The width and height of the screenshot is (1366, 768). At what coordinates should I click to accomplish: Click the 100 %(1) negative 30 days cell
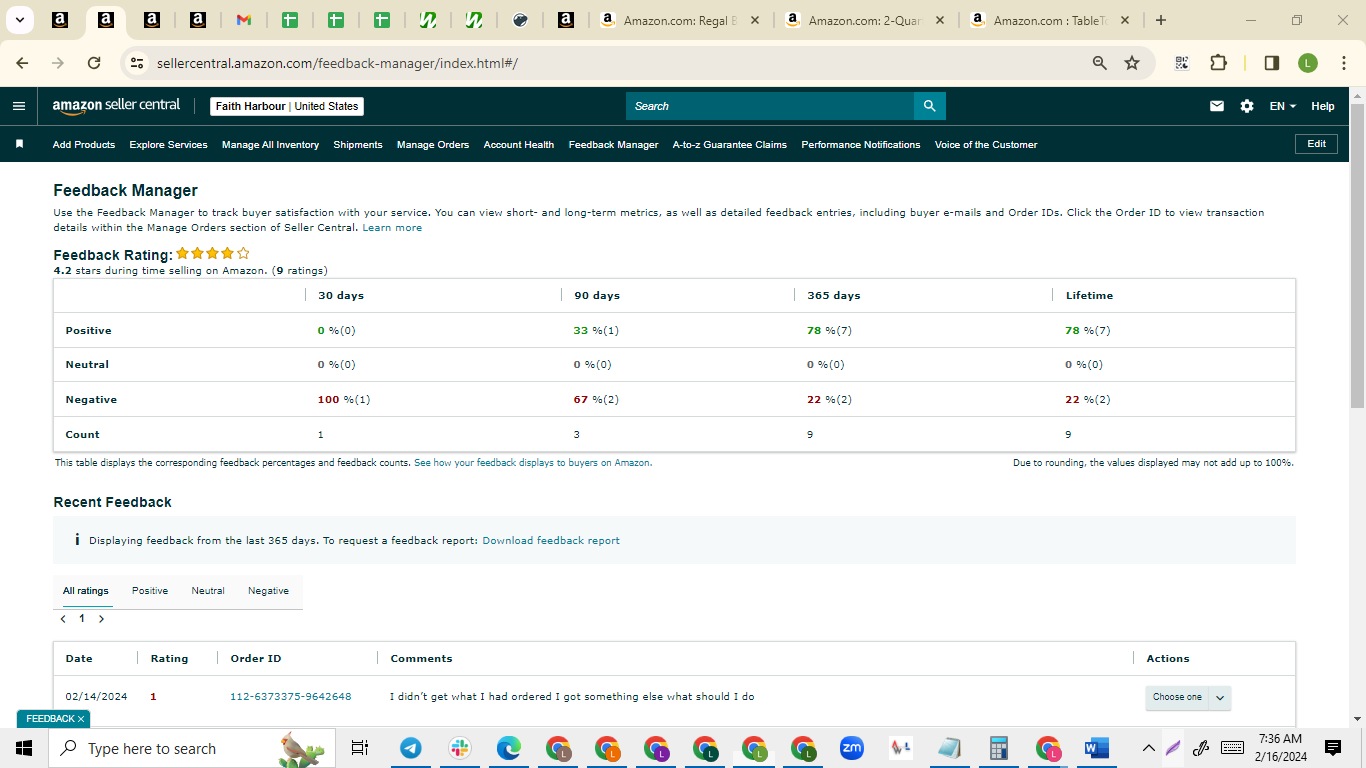pos(344,400)
